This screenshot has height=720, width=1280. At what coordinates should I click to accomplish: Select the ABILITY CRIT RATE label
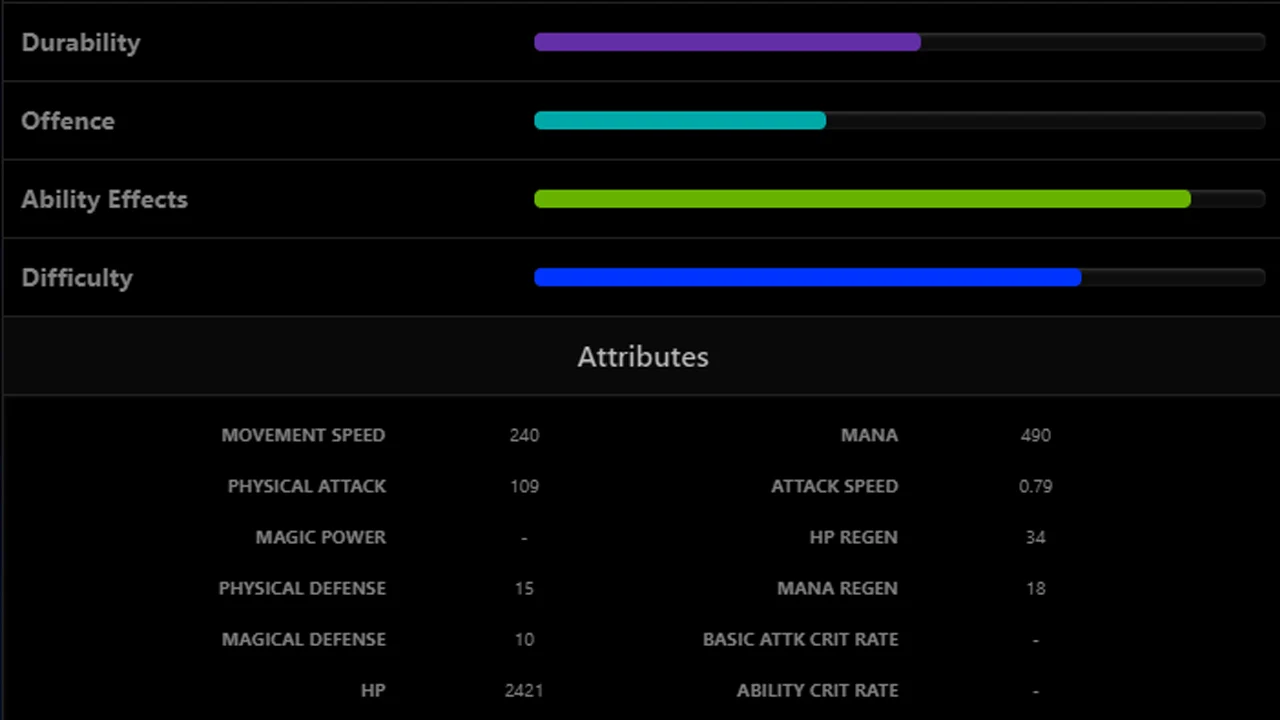click(x=818, y=690)
